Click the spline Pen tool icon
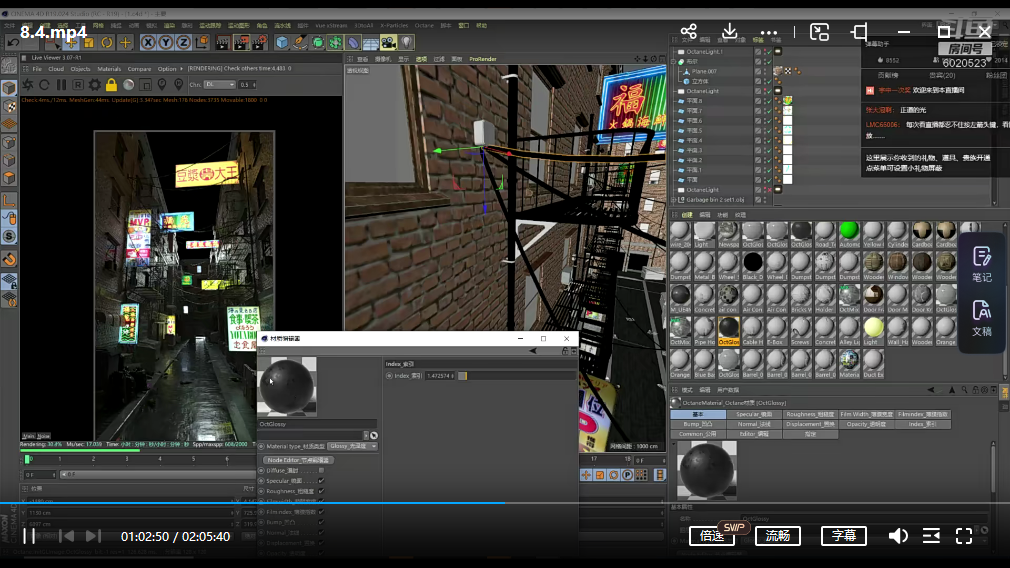Viewport: 1010px width, 568px height. point(300,43)
